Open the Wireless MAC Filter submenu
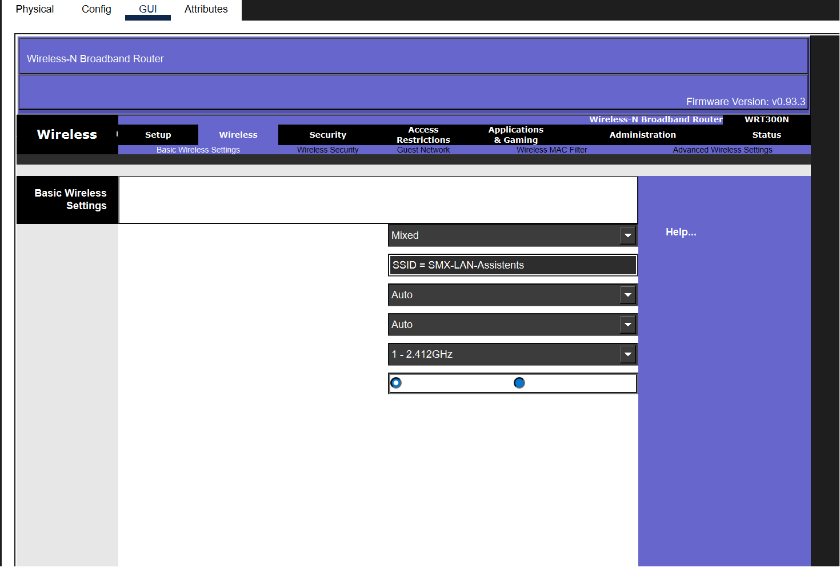840x567 pixels. point(552,150)
